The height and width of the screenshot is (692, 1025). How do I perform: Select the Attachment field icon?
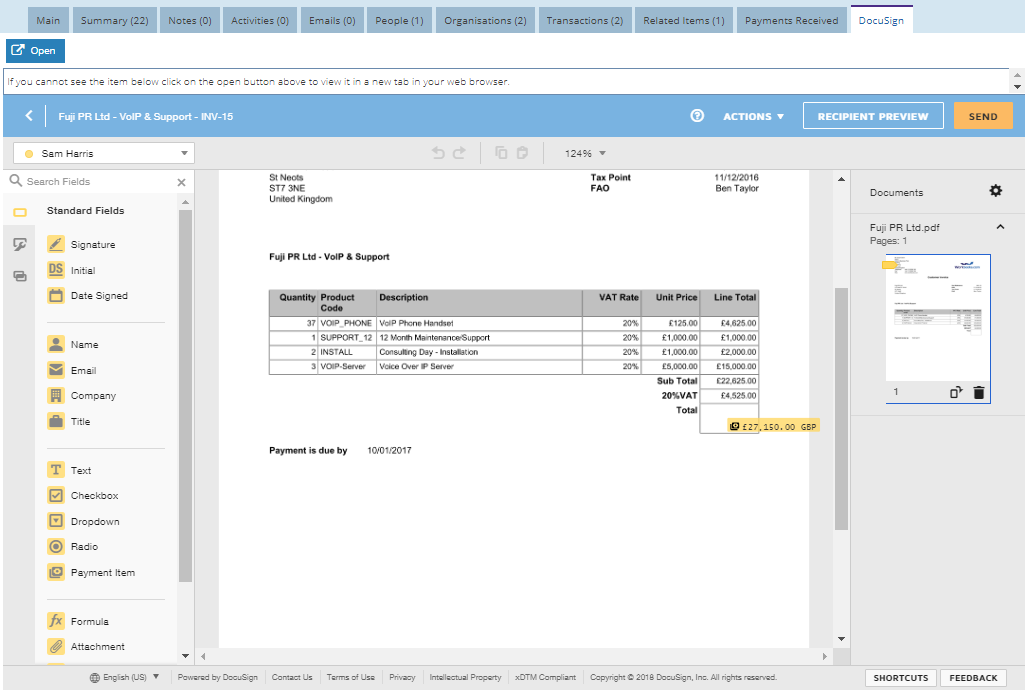(56, 646)
